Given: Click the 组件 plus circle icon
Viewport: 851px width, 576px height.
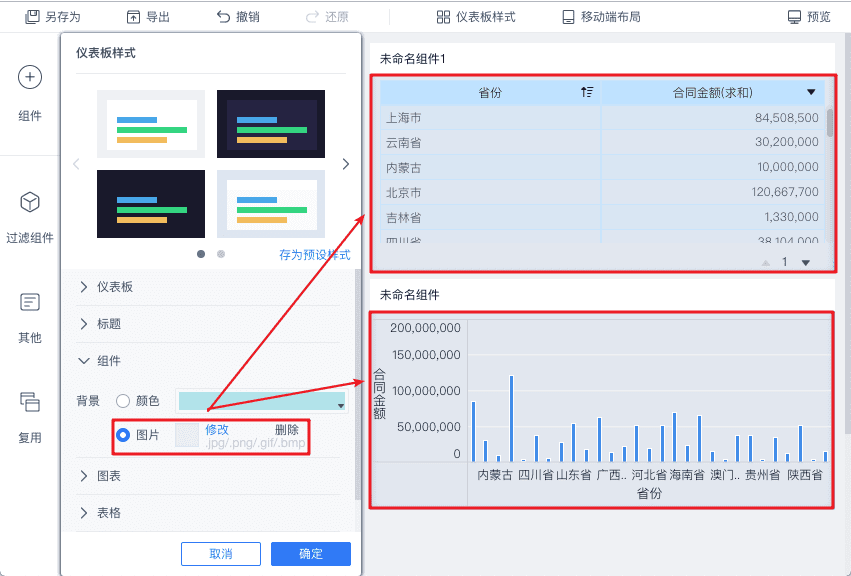Looking at the screenshot, I should 30,77.
